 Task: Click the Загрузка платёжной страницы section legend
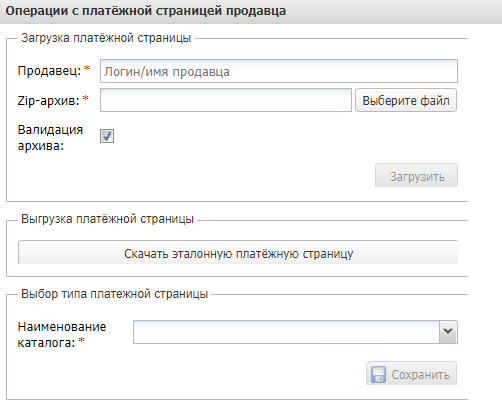coord(106,38)
